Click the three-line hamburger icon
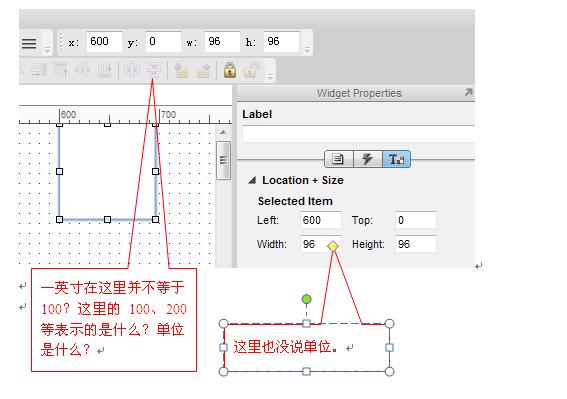The width and height of the screenshot is (567, 399). coord(29,43)
